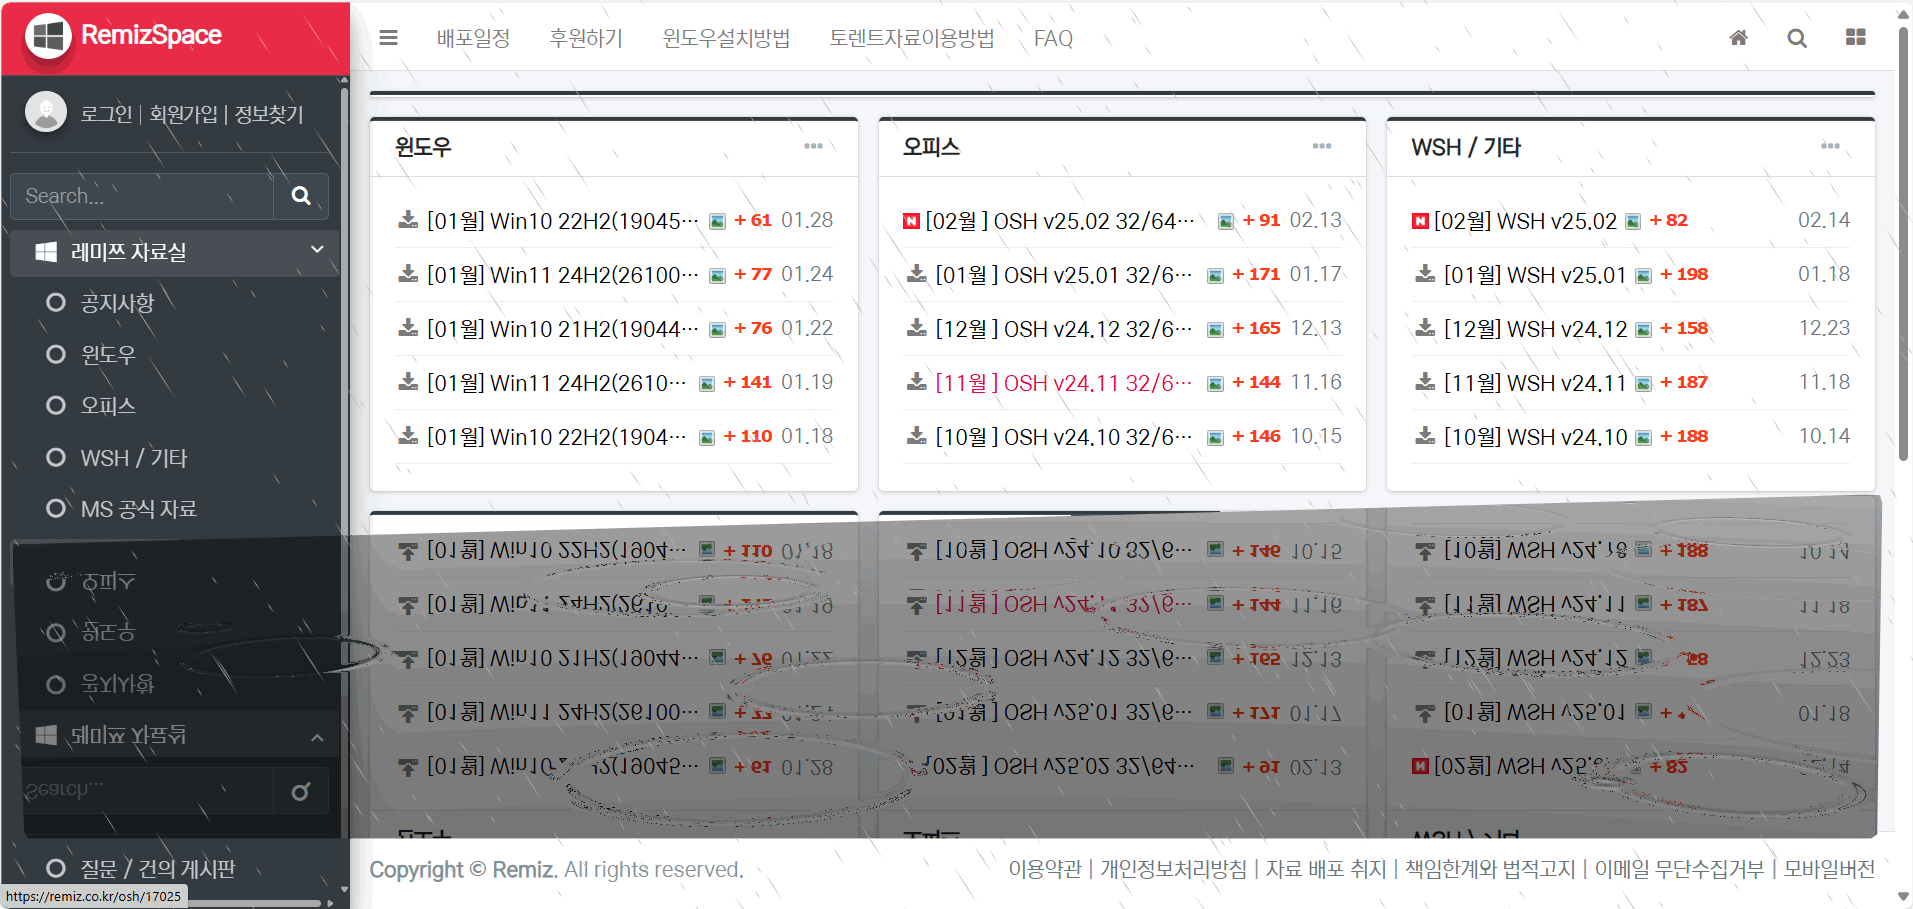The height and width of the screenshot is (909, 1913).
Task: Open 배포일정 in top navigation
Action: (x=473, y=38)
